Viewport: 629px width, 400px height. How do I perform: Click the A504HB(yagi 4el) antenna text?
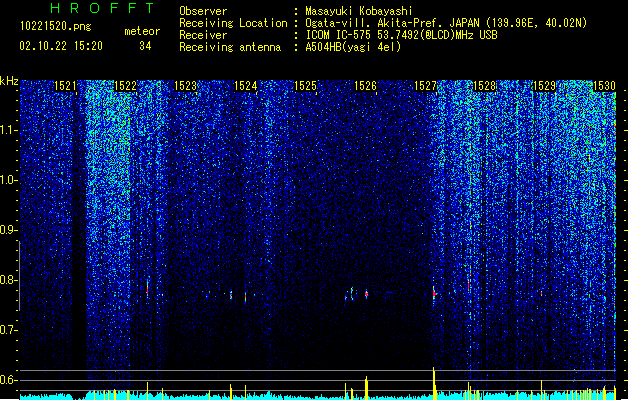(353, 47)
